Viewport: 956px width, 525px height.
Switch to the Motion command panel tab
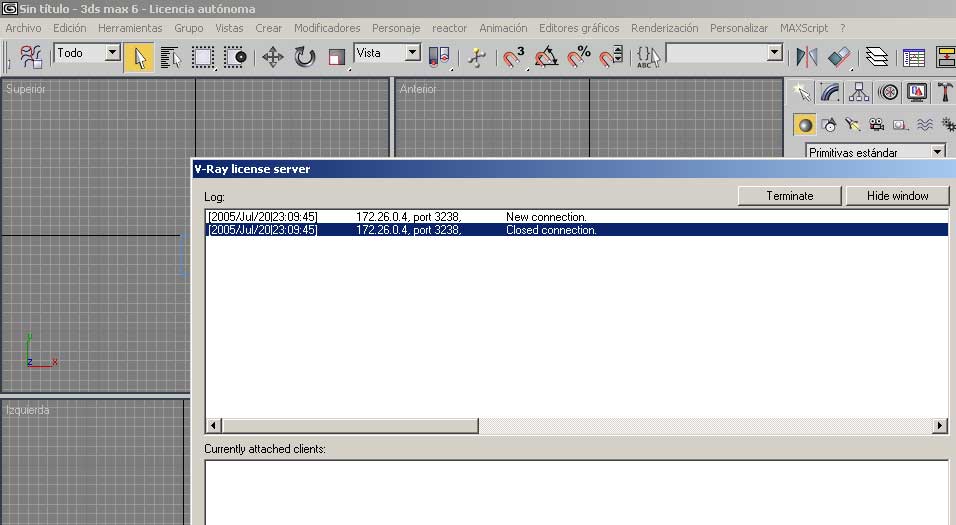coord(888,93)
